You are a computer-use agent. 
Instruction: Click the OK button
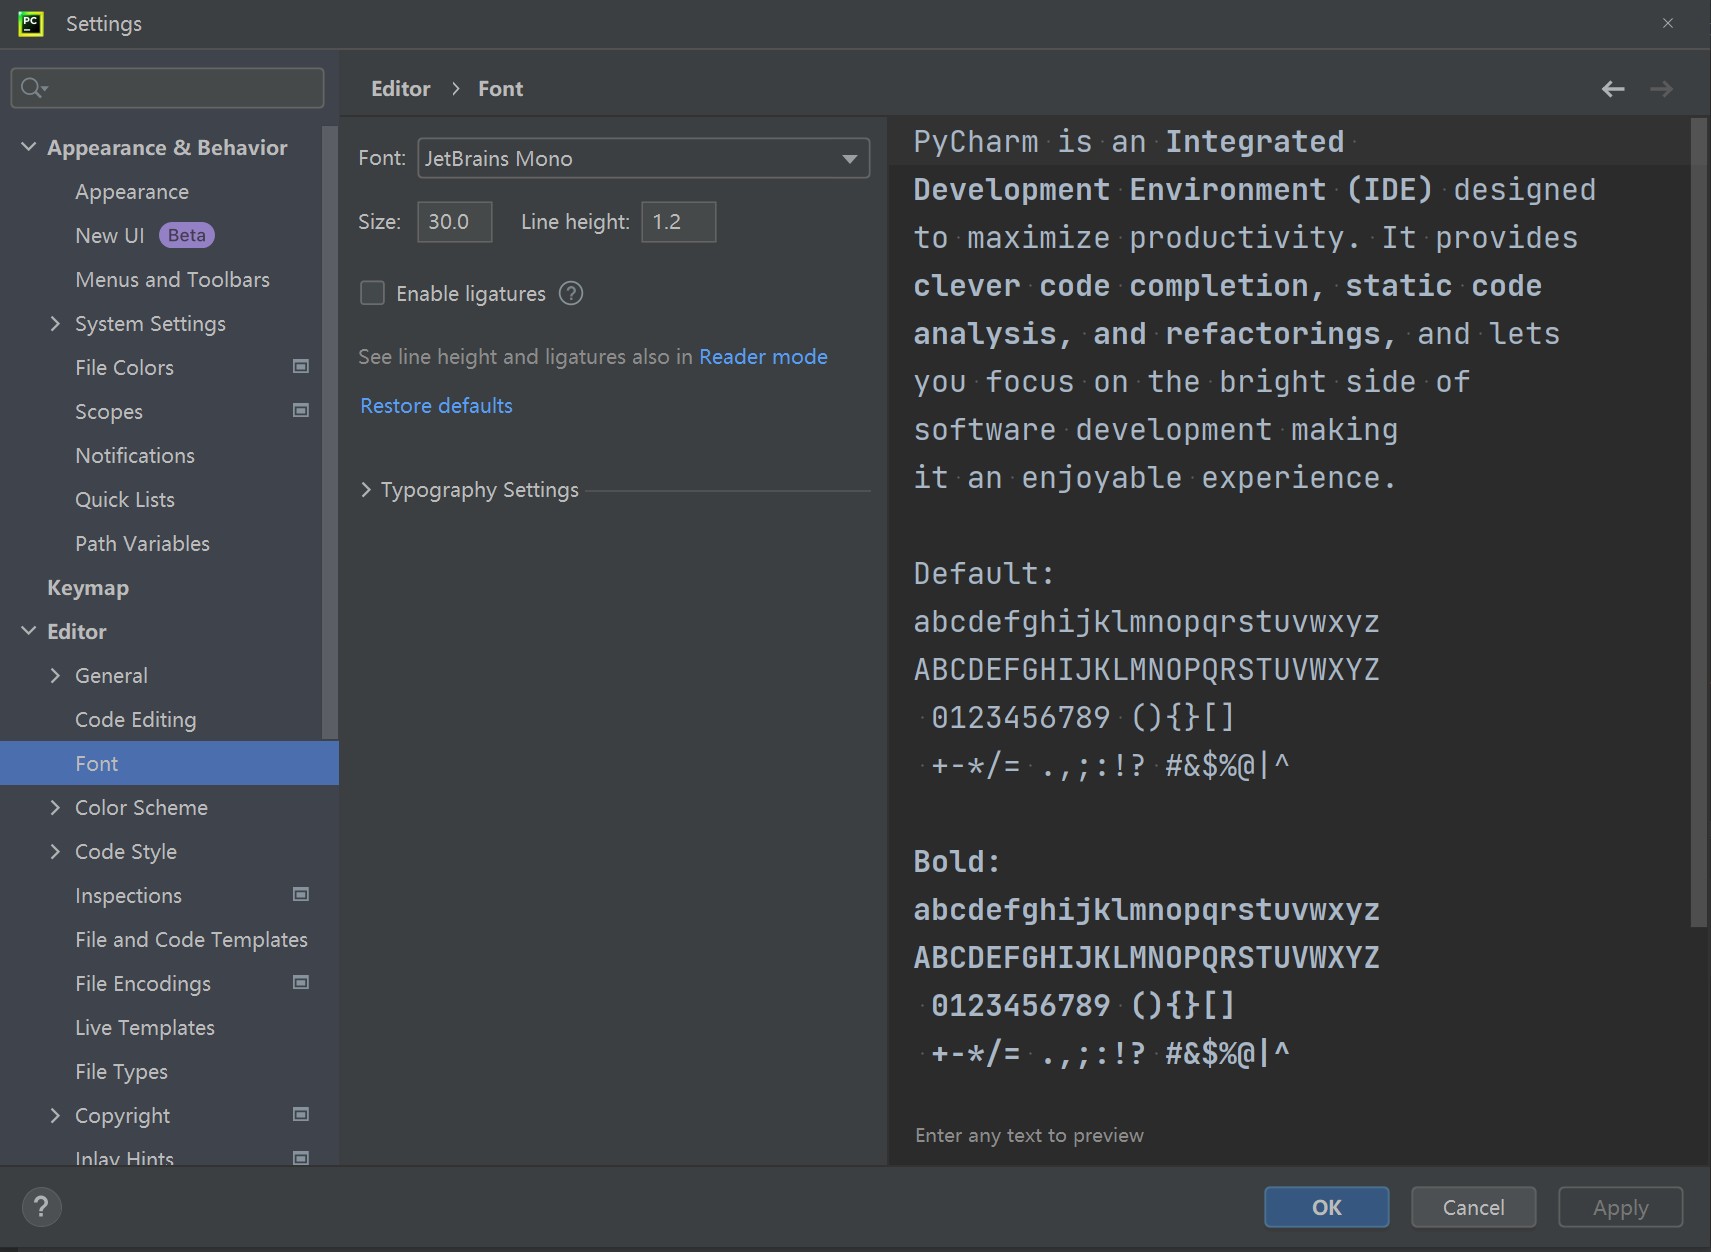point(1326,1207)
